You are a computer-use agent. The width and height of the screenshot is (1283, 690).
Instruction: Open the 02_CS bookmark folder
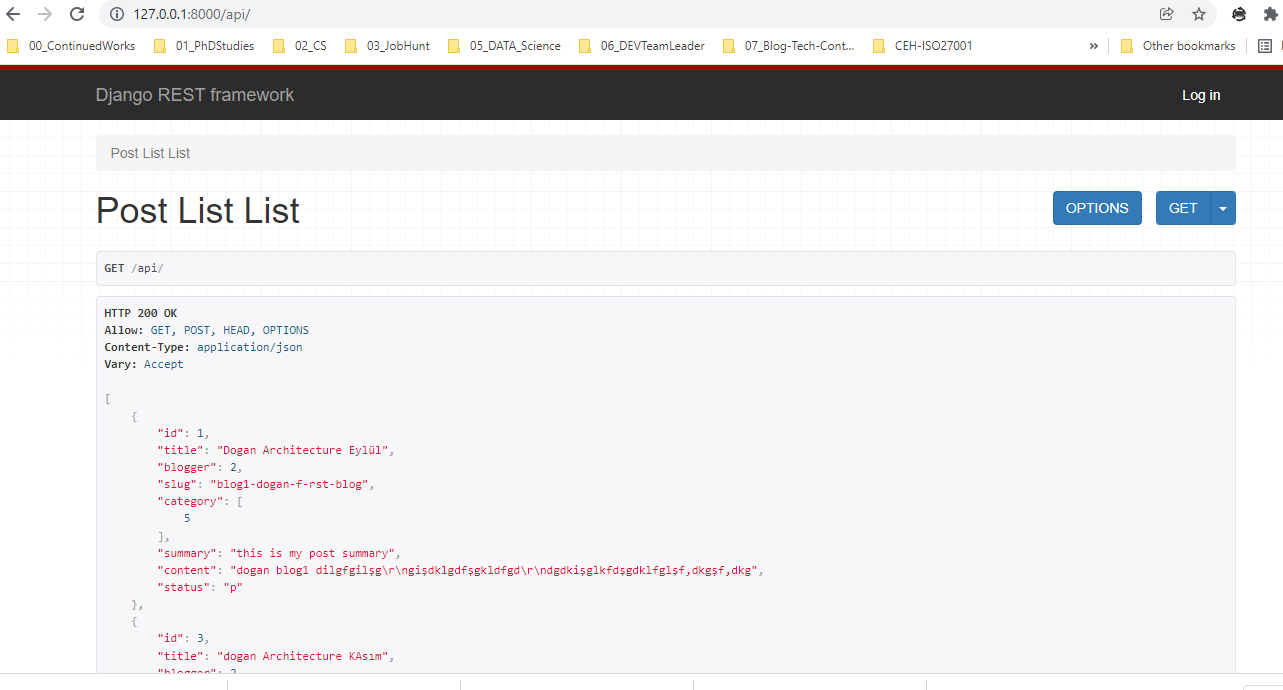300,46
